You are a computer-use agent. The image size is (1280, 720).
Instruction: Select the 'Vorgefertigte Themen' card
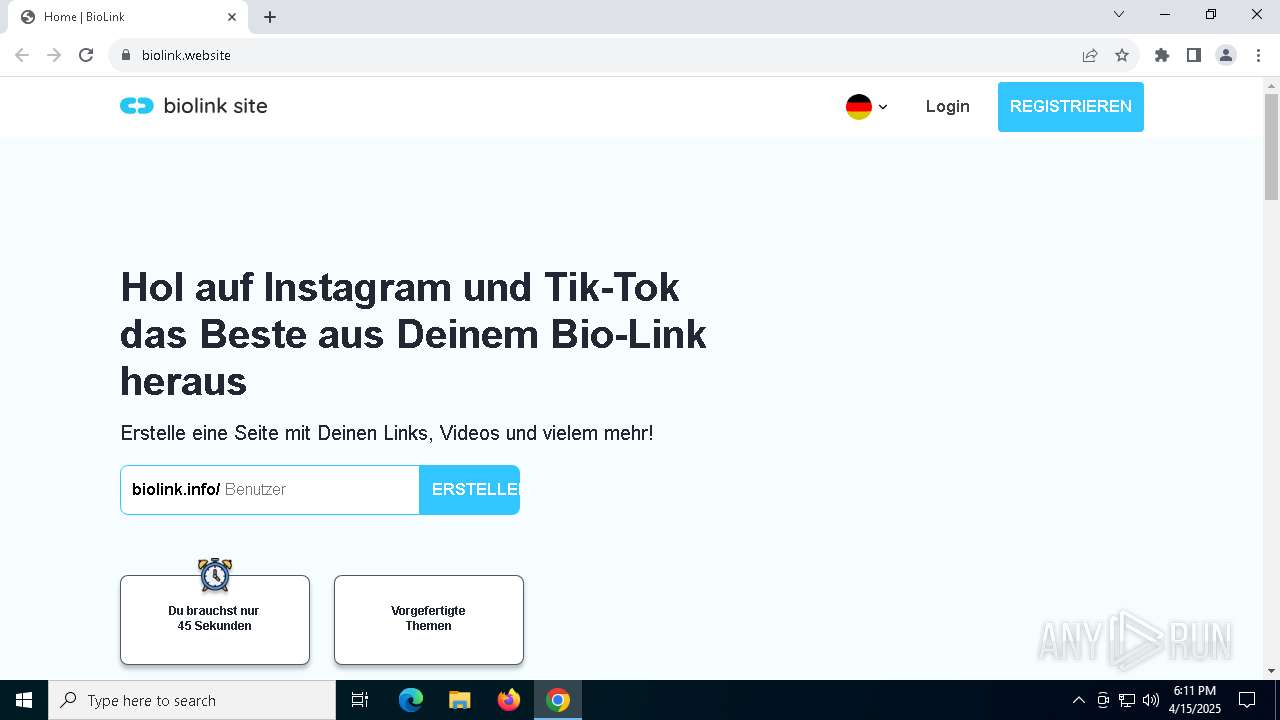point(429,619)
